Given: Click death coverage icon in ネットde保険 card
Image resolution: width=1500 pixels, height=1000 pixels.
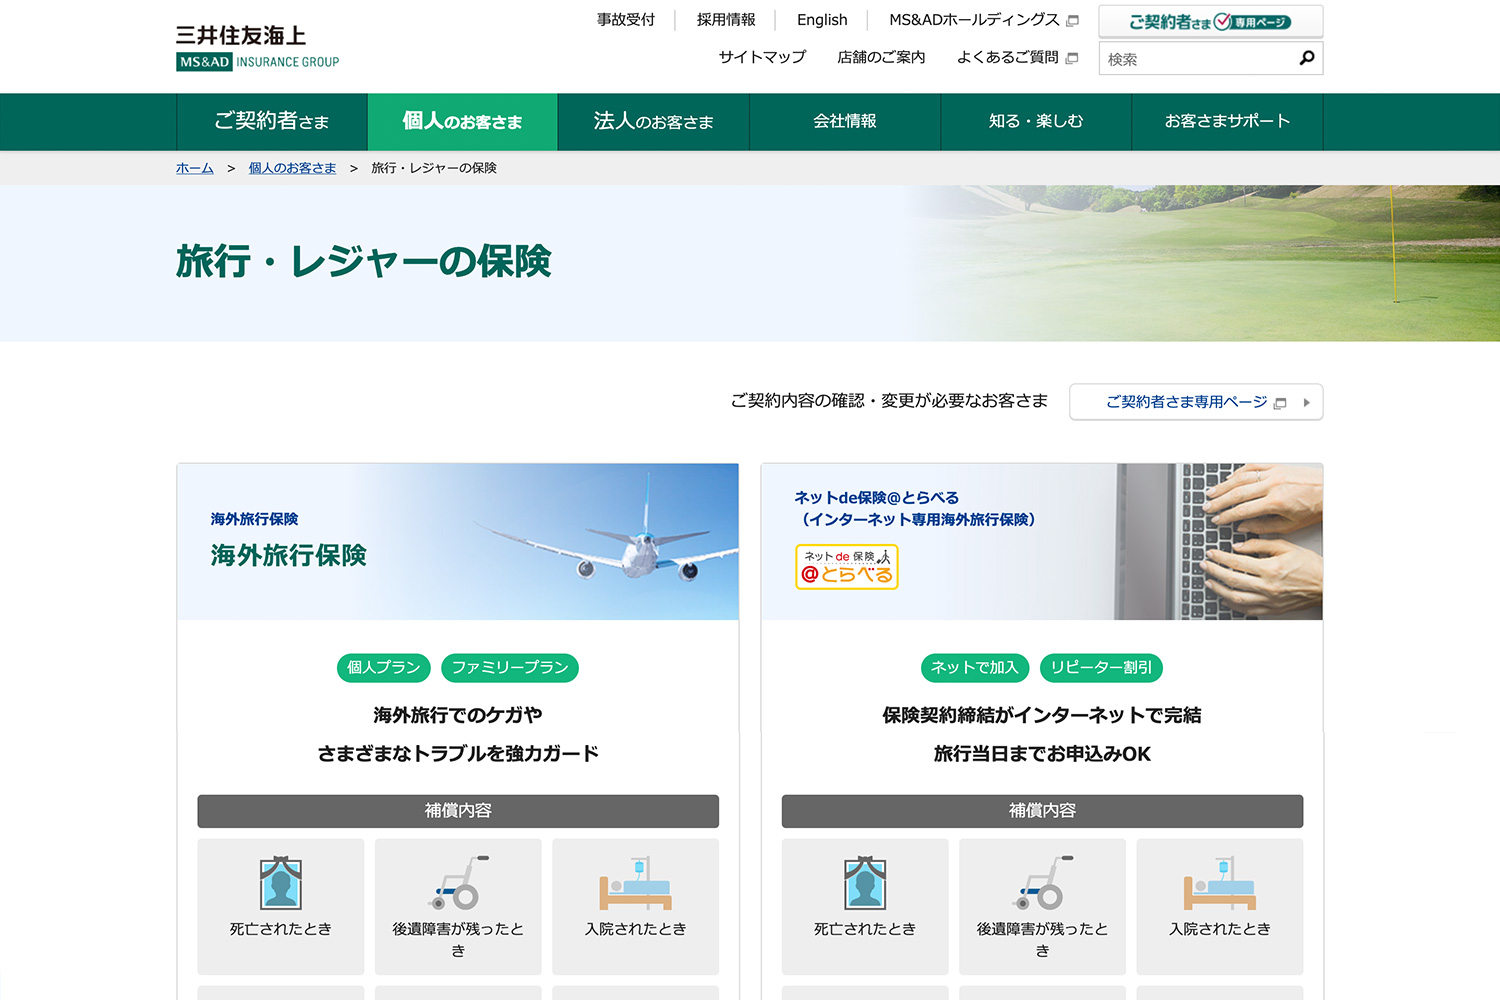Looking at the screenshot, I should [x=865, y=883].
